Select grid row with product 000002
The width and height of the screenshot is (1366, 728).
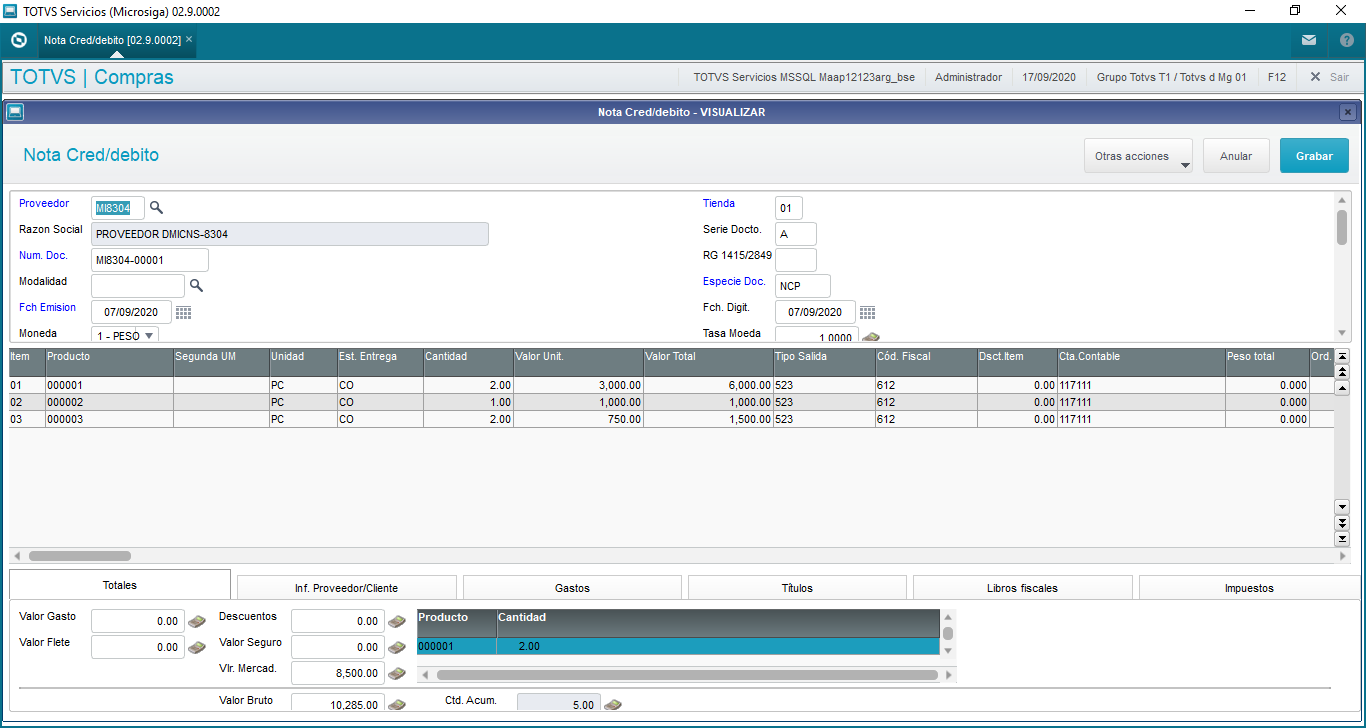[671, 402]
